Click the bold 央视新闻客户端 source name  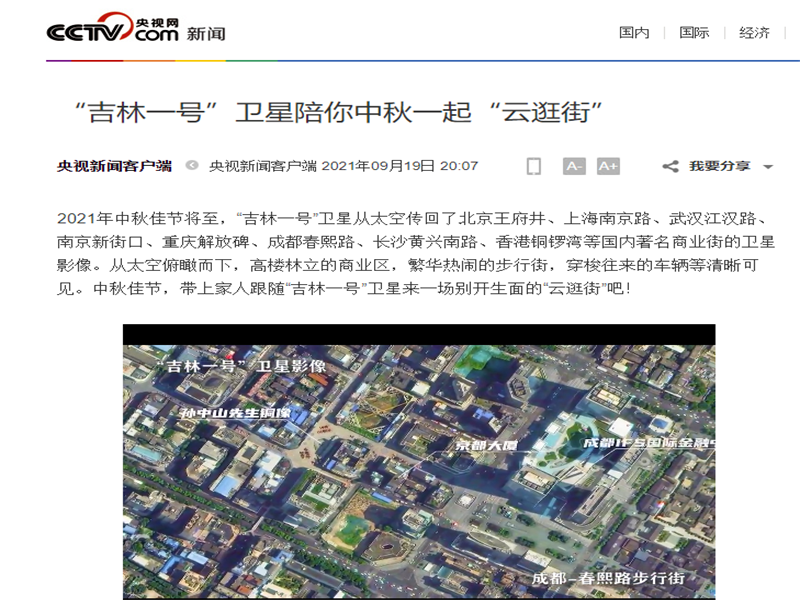114,166
